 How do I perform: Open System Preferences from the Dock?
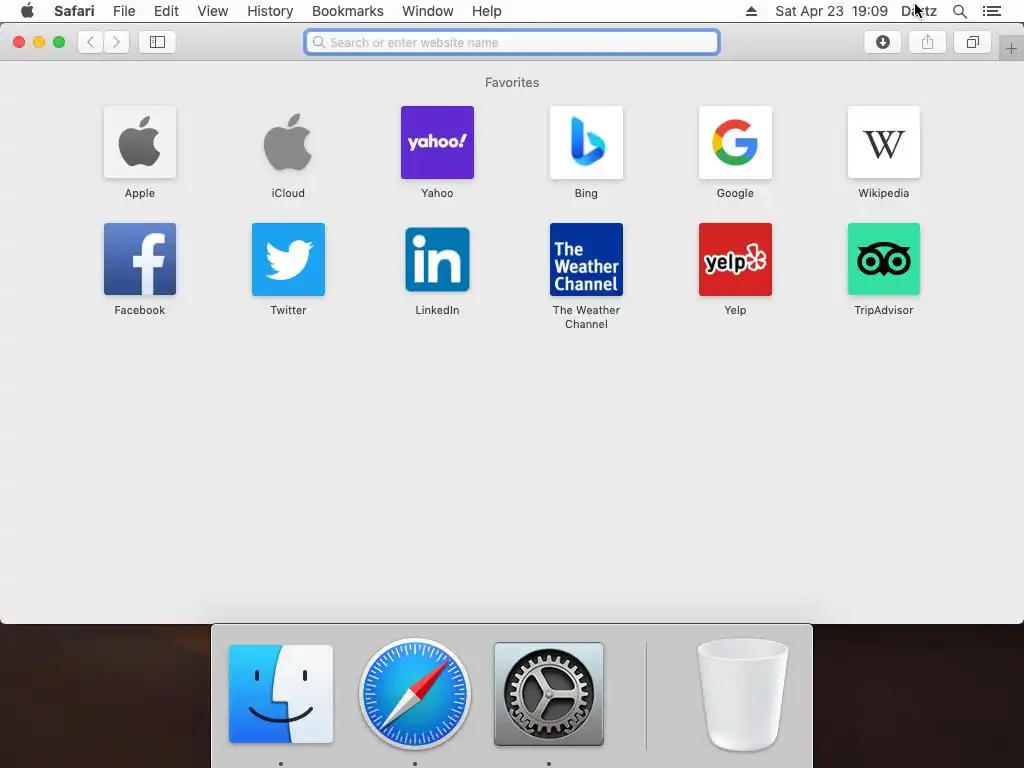click(549, 694)
